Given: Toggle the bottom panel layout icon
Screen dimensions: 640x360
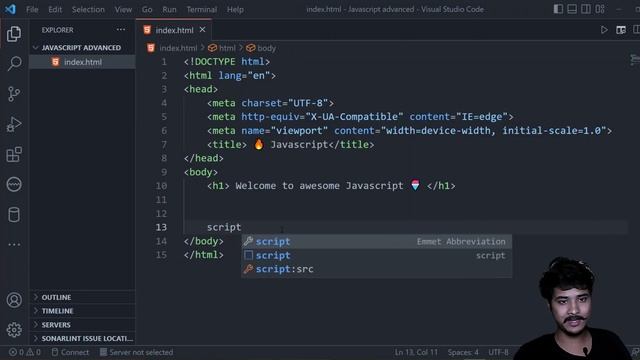Looking at the screenshot, I should pyautogui.click(x=572, y=9).
